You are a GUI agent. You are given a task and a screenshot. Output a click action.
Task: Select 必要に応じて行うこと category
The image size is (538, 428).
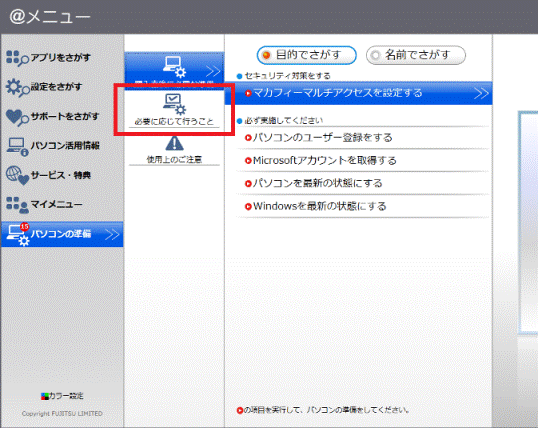pos(174,109)
